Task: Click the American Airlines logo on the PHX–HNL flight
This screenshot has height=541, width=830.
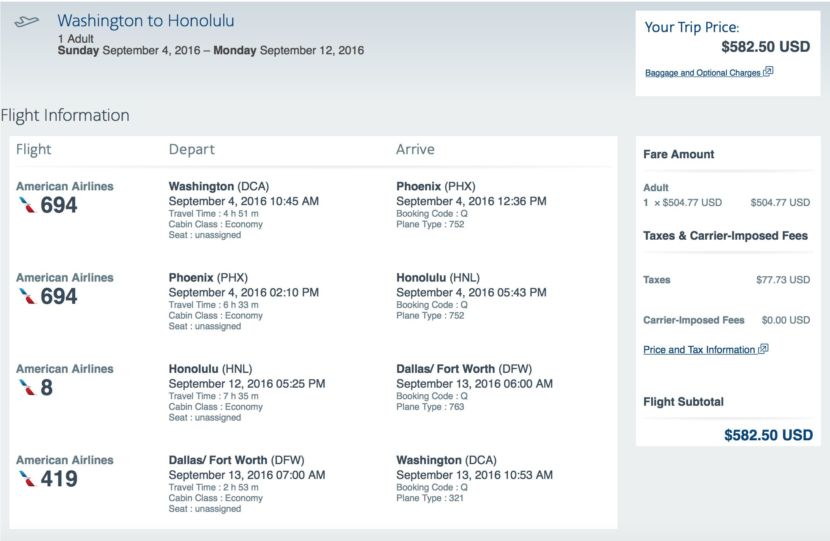Action: coord(27,296)
